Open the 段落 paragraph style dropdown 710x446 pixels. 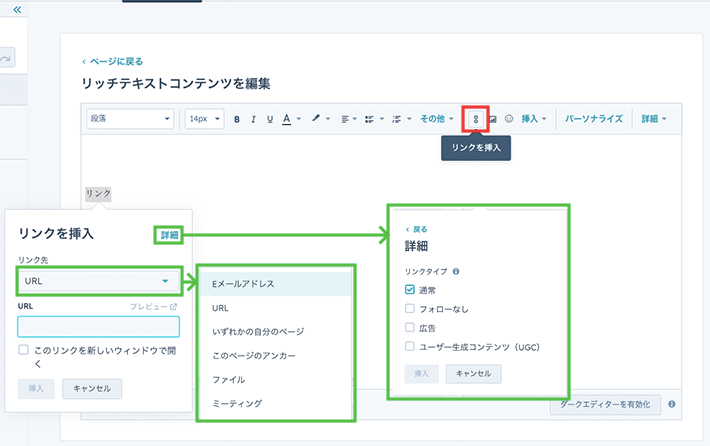coord(130,119)
